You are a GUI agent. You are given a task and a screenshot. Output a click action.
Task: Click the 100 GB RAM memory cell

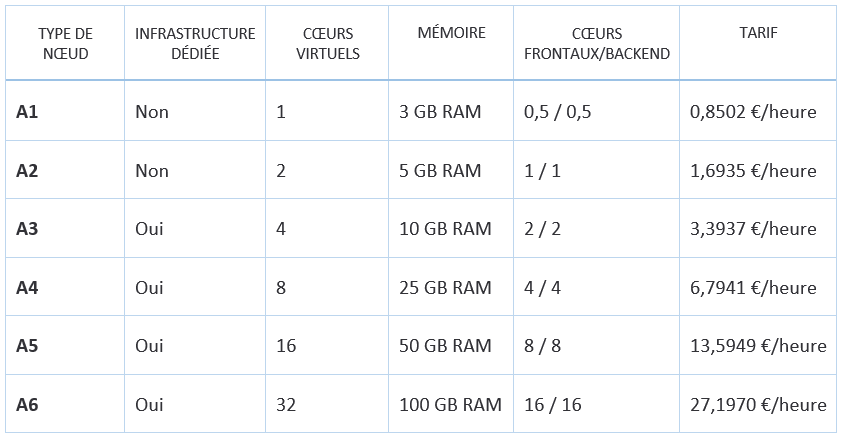[x=451, y=404]
